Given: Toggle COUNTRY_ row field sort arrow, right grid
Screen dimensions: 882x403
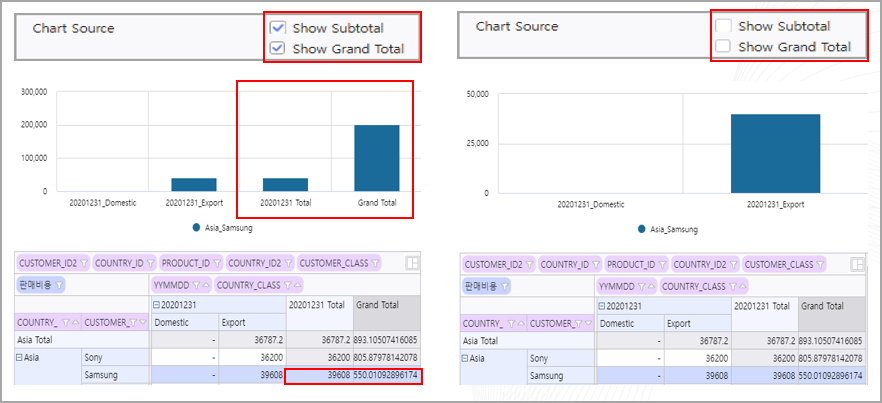Looking at the screenshot, I should tap(521, 324).
